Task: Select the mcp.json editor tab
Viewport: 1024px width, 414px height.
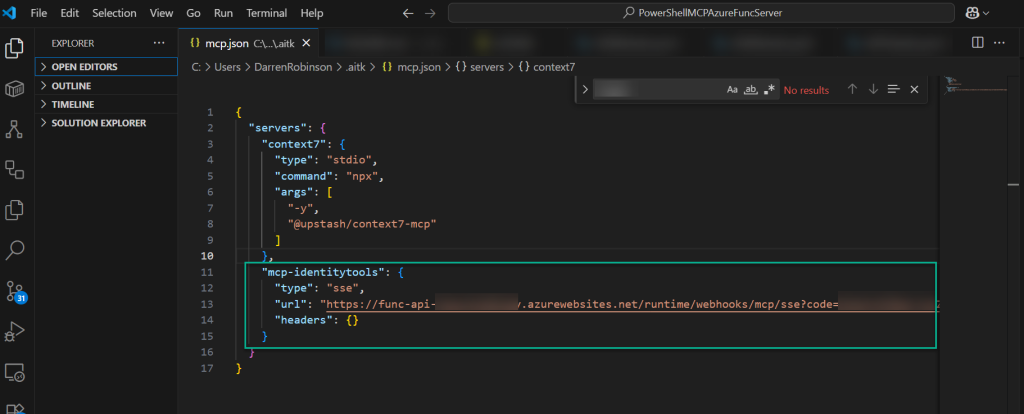Action: (x=225, y=43)
